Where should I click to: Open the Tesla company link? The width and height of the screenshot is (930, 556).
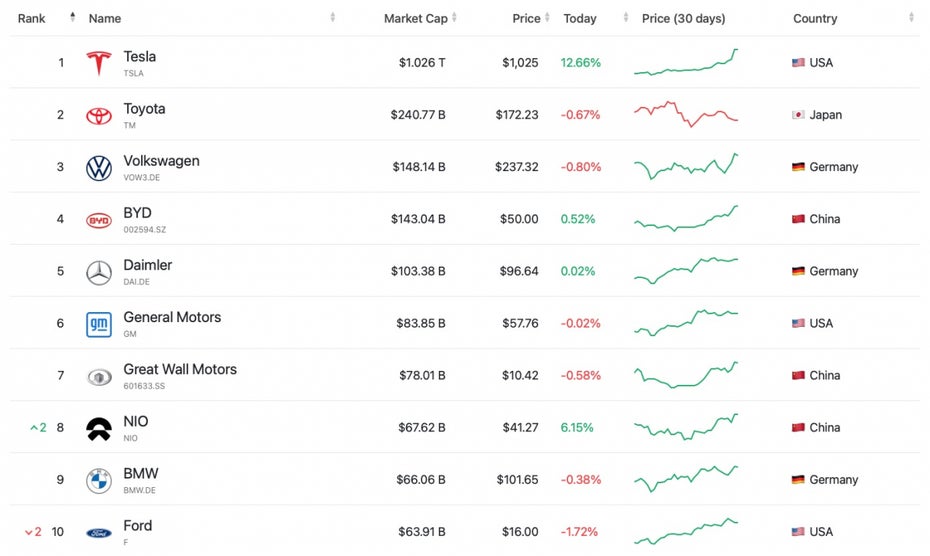point(139,56)
